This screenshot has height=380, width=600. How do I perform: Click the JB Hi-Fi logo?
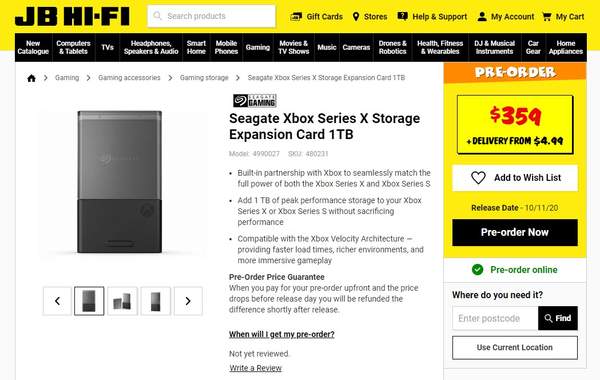(72, 16)
